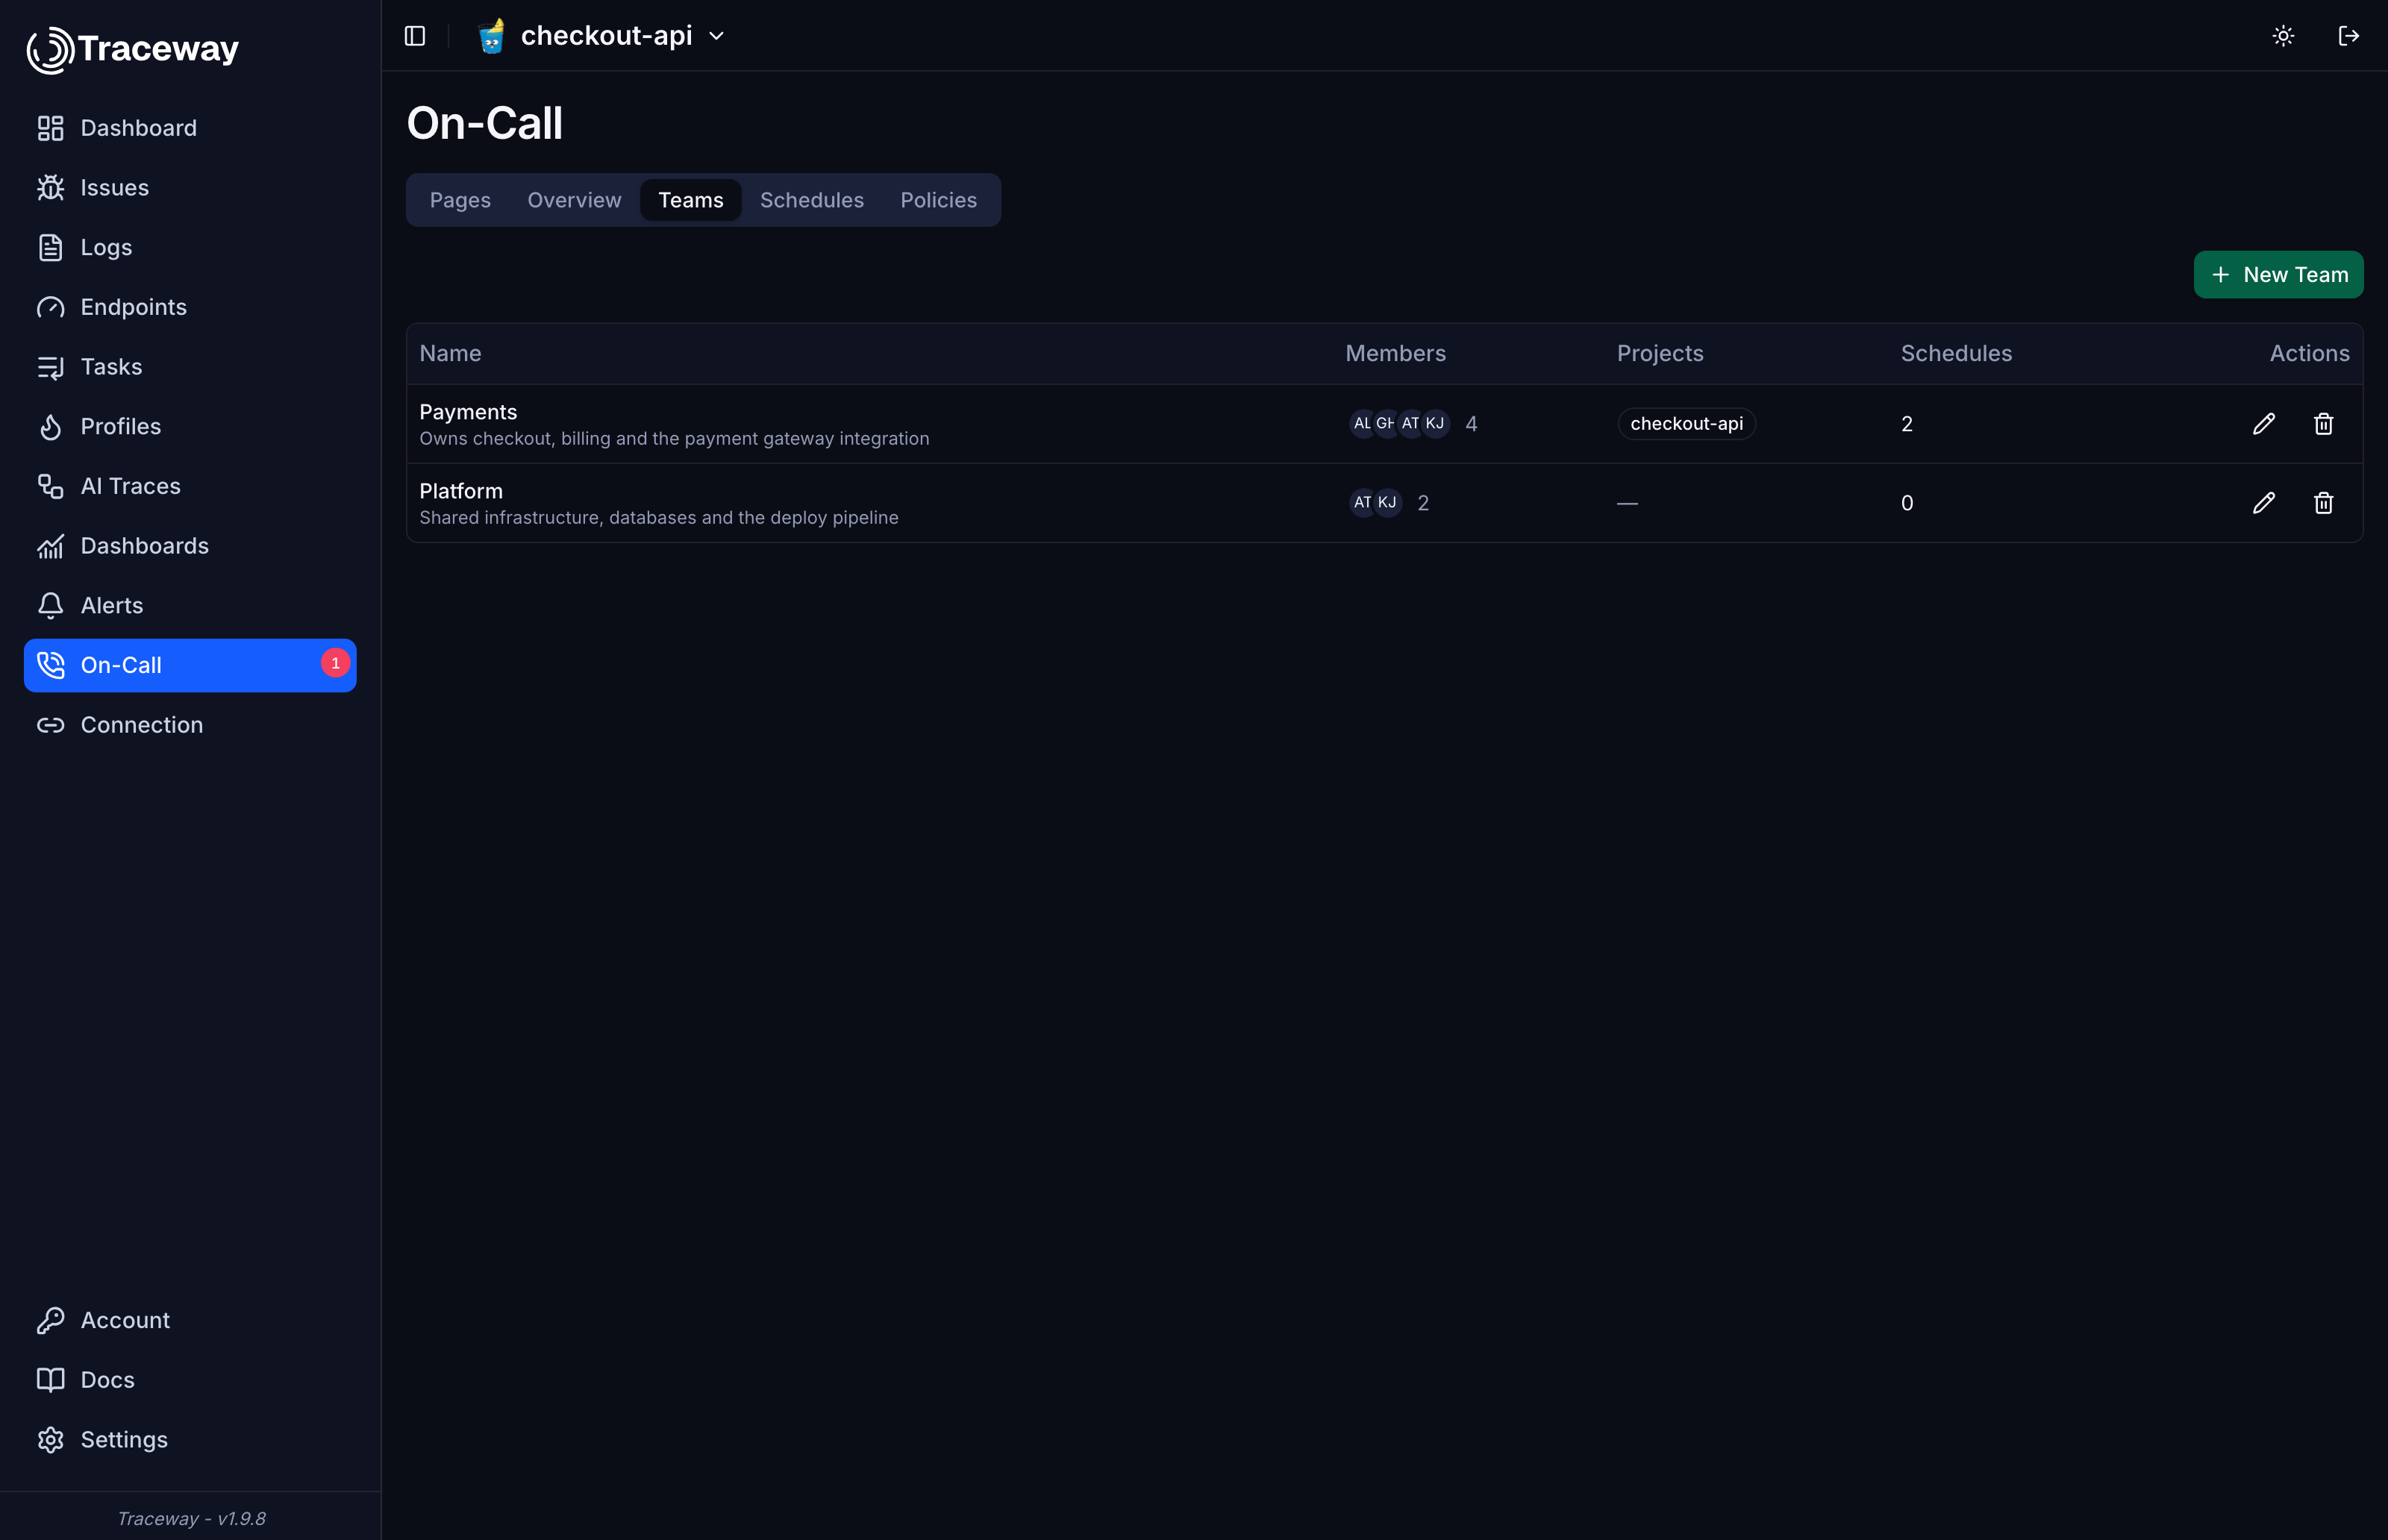Click the Schedules column header
The height and width of the screenshot is (1540, 2388).
pyautogui.click(x=1956, y=354)
